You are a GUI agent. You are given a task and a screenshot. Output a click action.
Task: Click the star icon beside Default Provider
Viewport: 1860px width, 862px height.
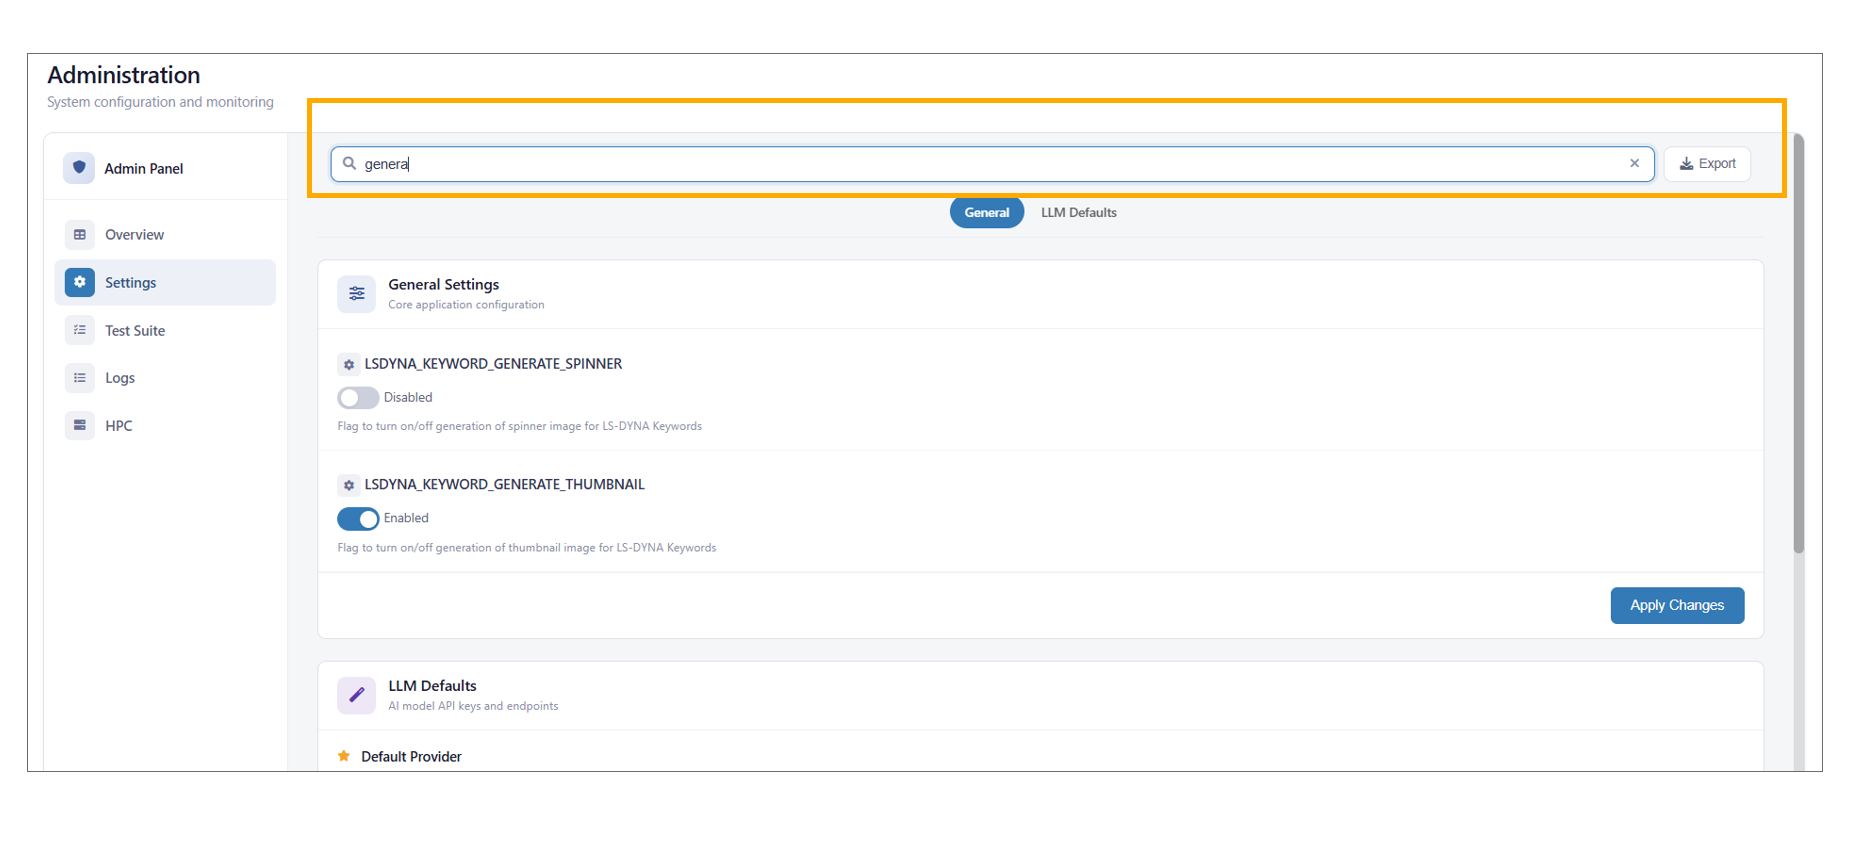click(344, 756)
